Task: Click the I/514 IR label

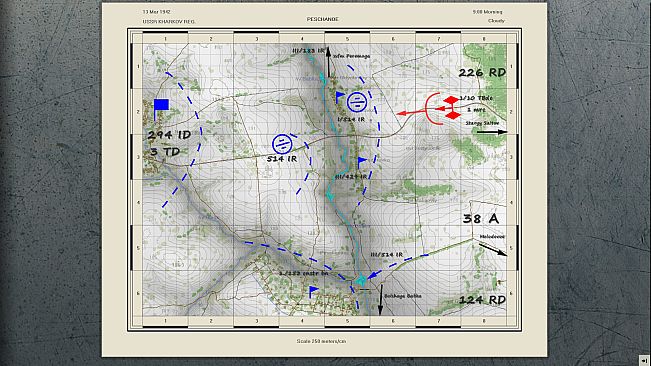Action: (x=351, y=119)
